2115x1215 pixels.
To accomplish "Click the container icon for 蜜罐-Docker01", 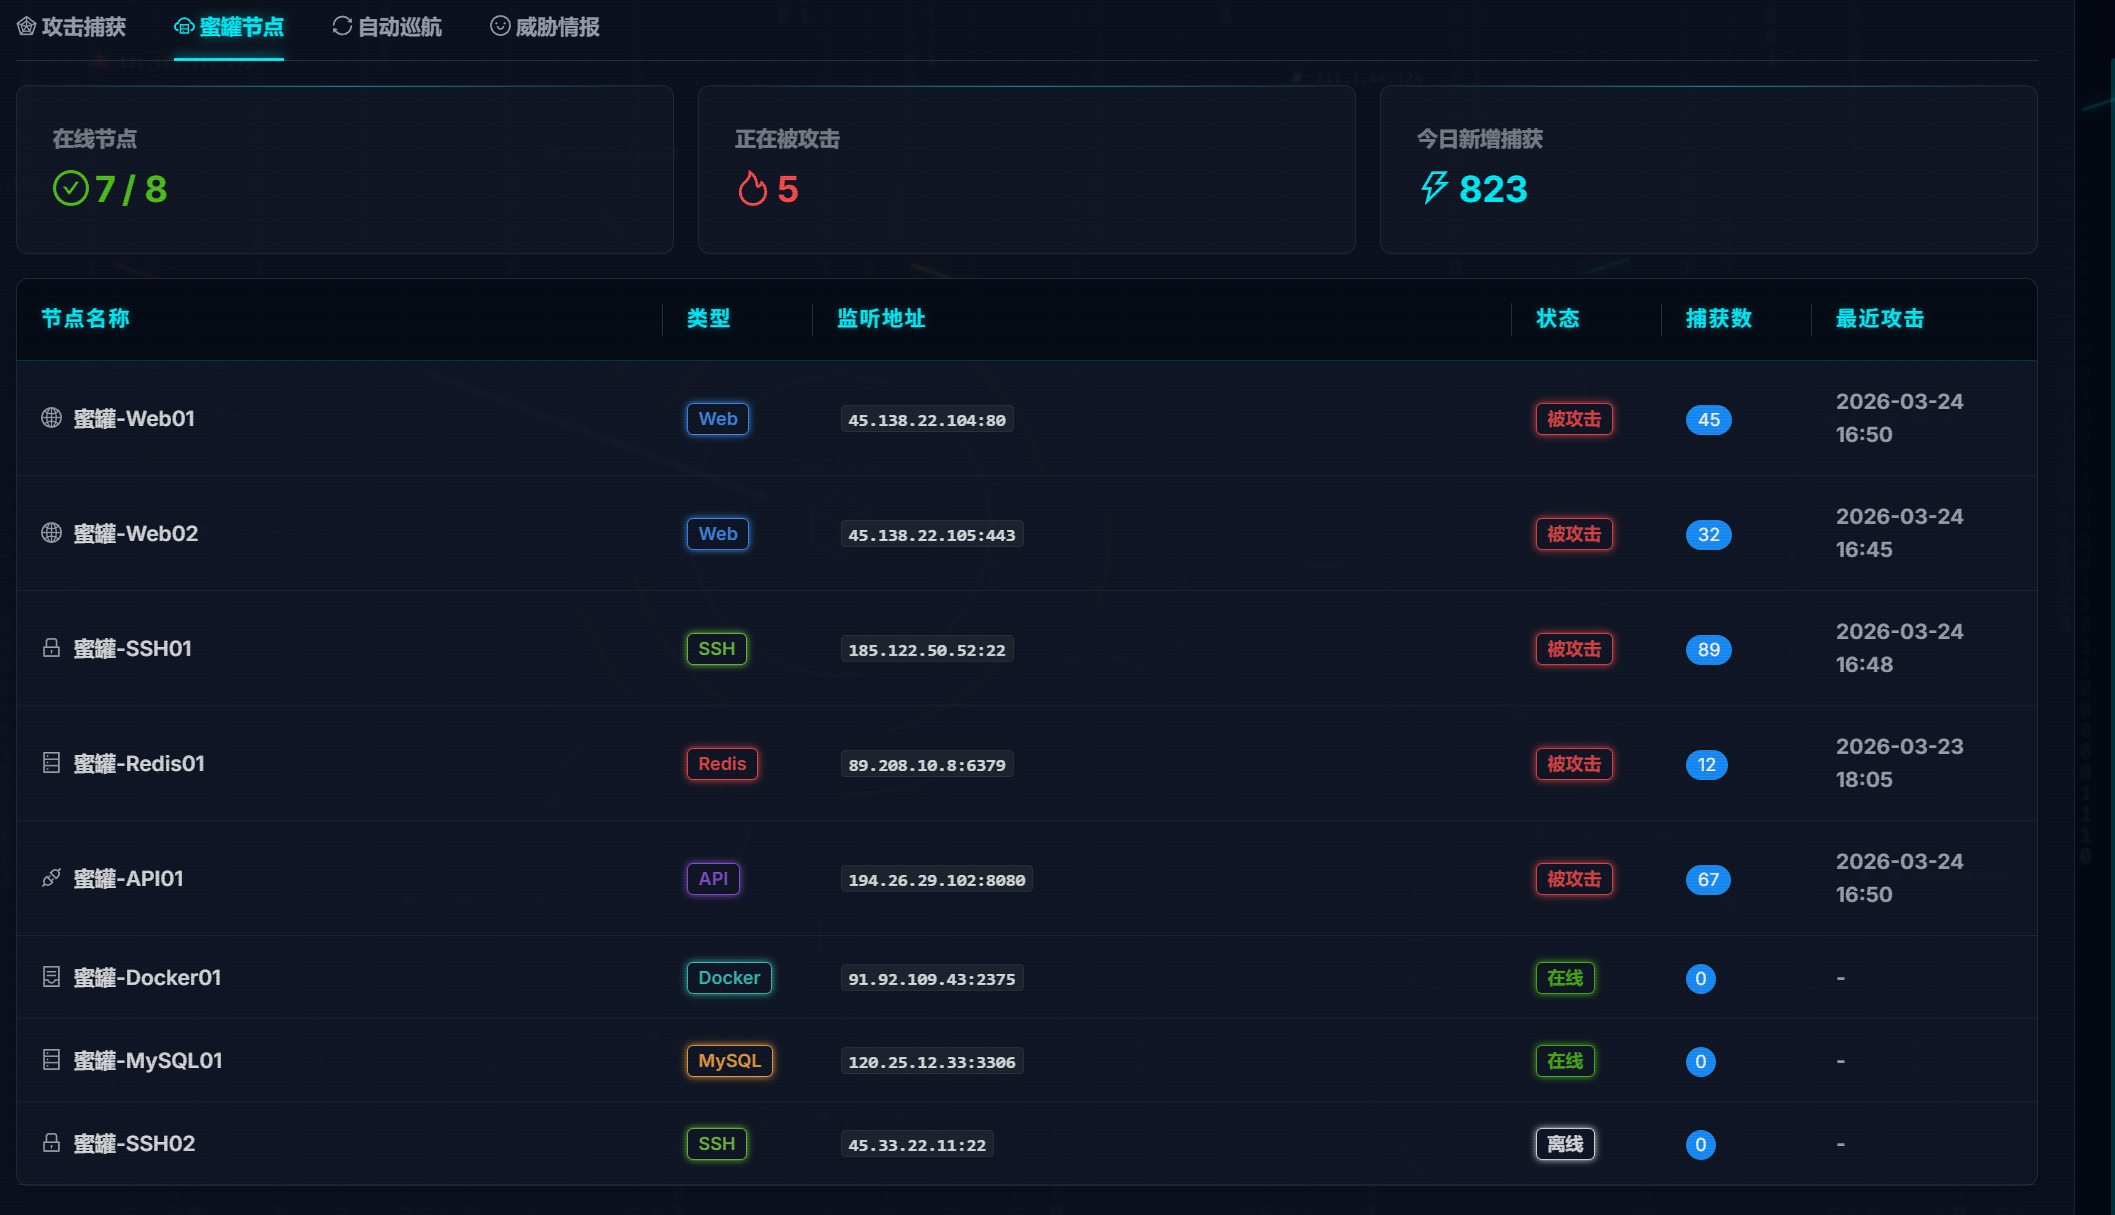I will [51, 977].
